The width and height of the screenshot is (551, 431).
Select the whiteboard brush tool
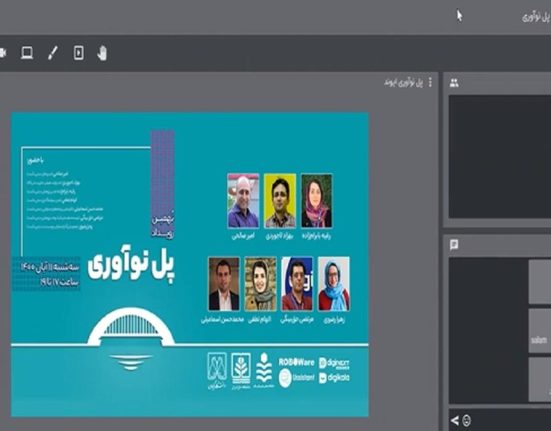[x=53, y=53]
